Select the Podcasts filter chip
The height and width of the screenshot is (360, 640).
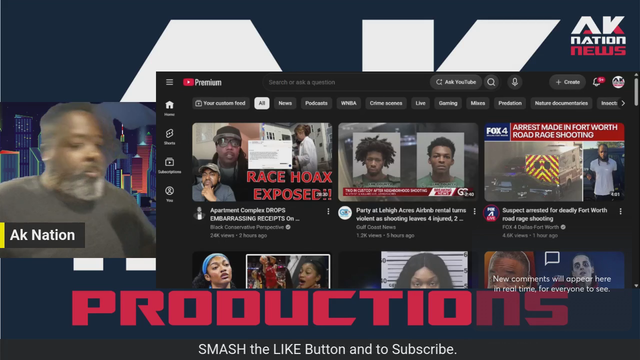coord(316,103)
